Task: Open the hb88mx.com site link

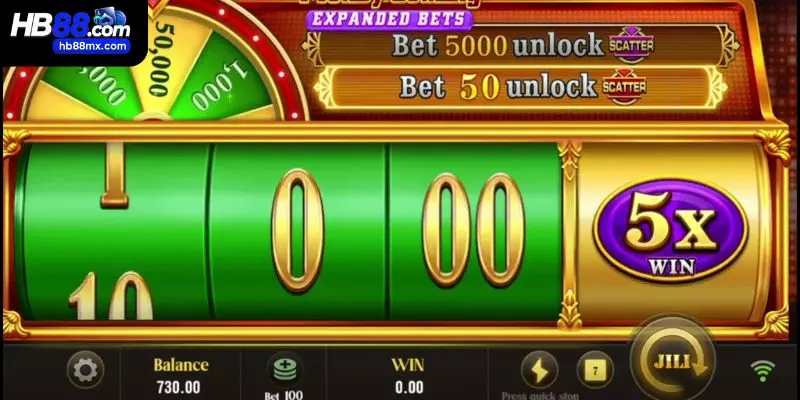Action: pos(92,46)
